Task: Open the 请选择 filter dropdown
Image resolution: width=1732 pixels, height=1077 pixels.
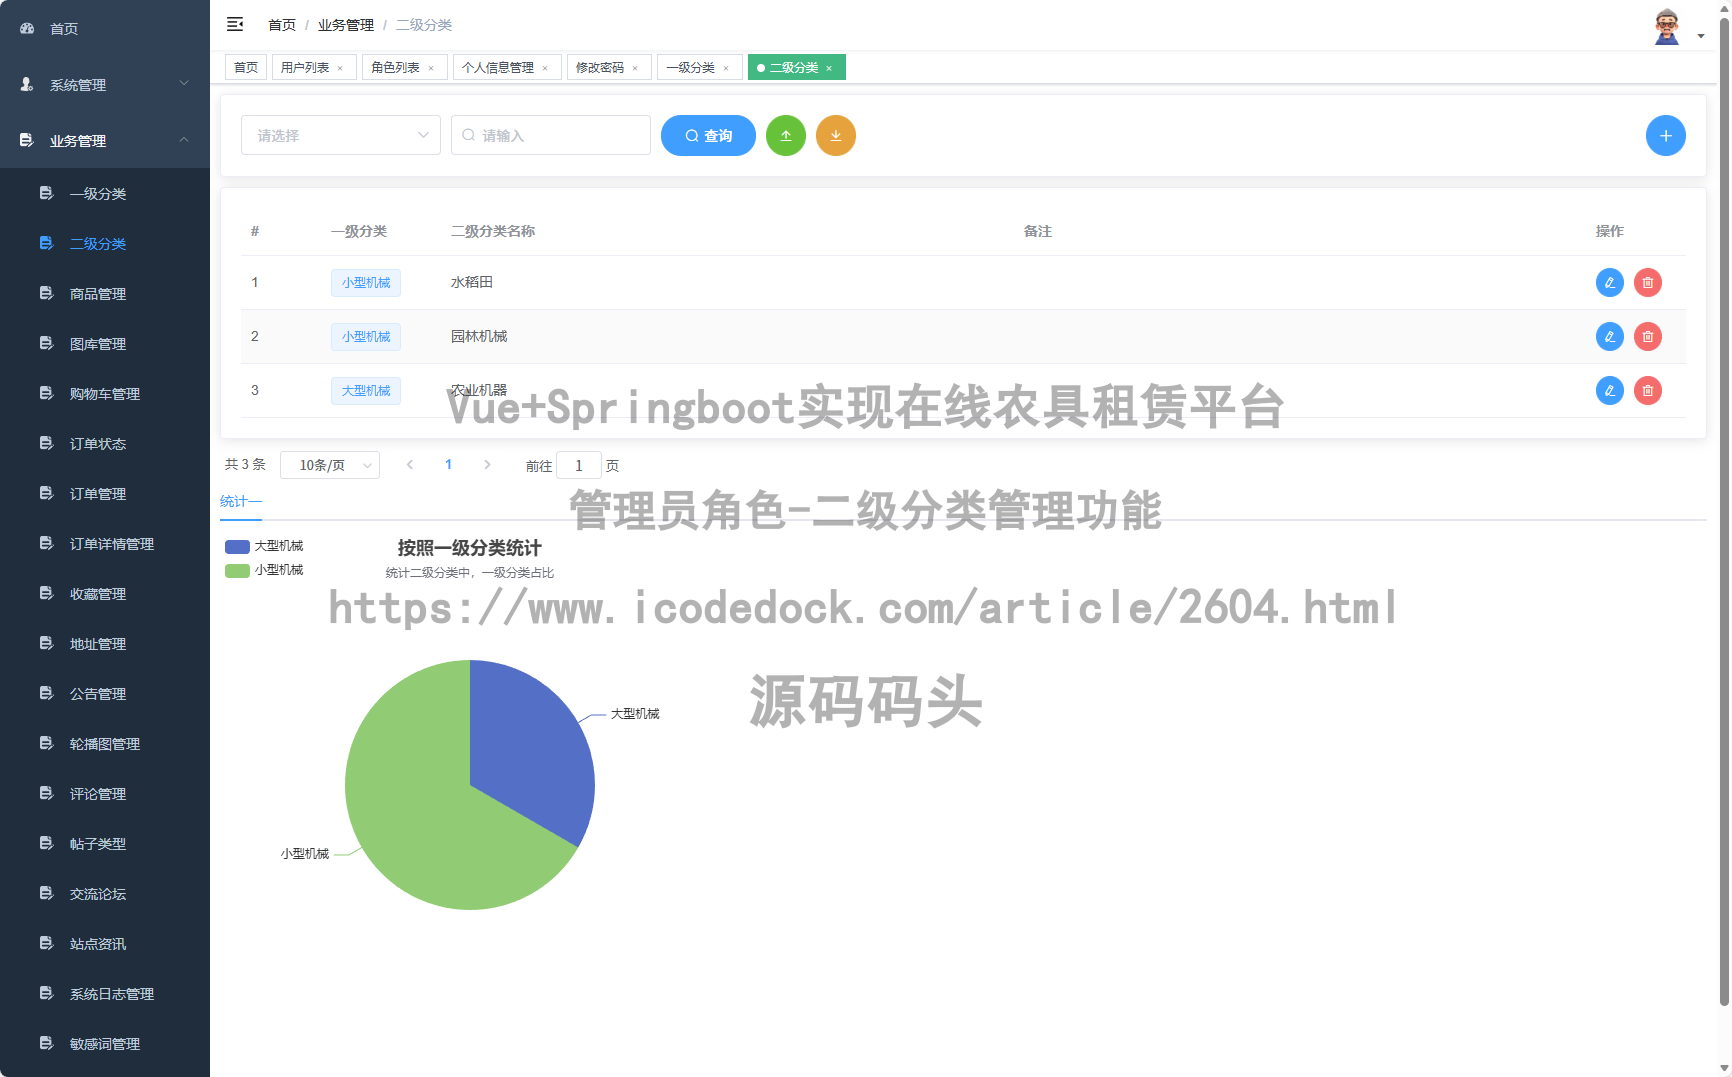Action: pyautogui.click(x=340, y=135)
